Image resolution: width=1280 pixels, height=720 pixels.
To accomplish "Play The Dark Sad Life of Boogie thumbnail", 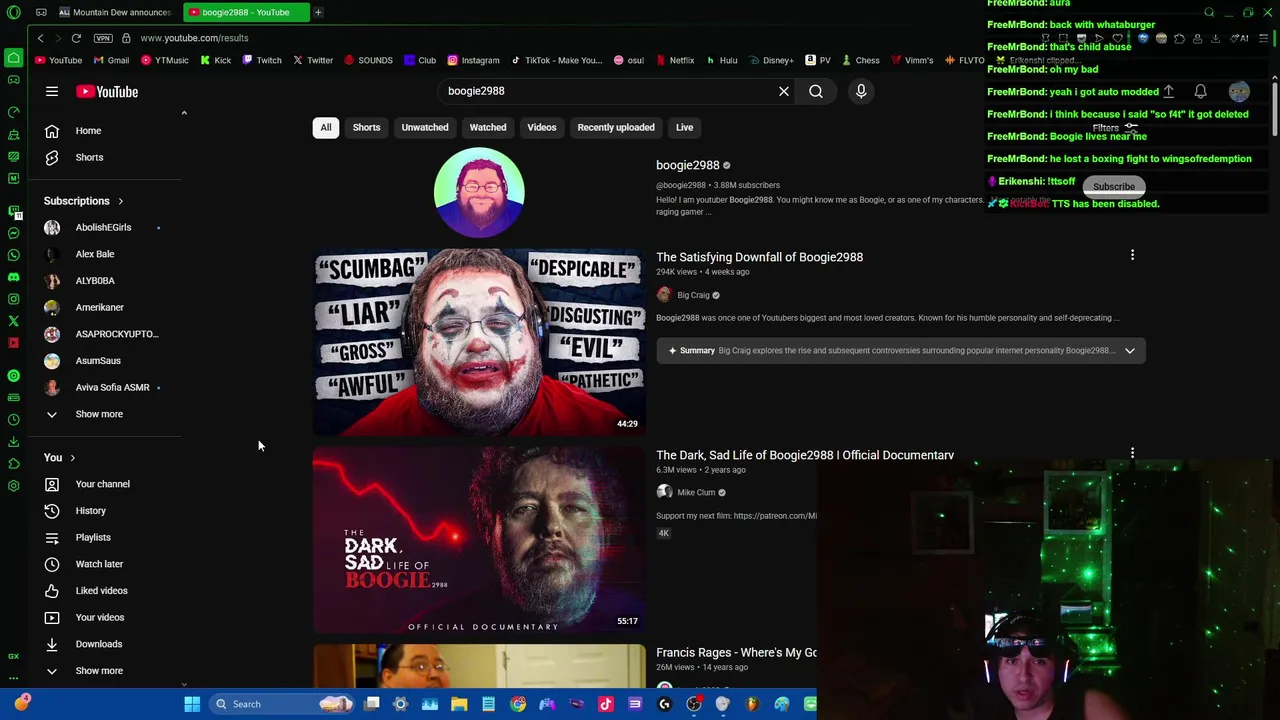I will tap(479, 540).
